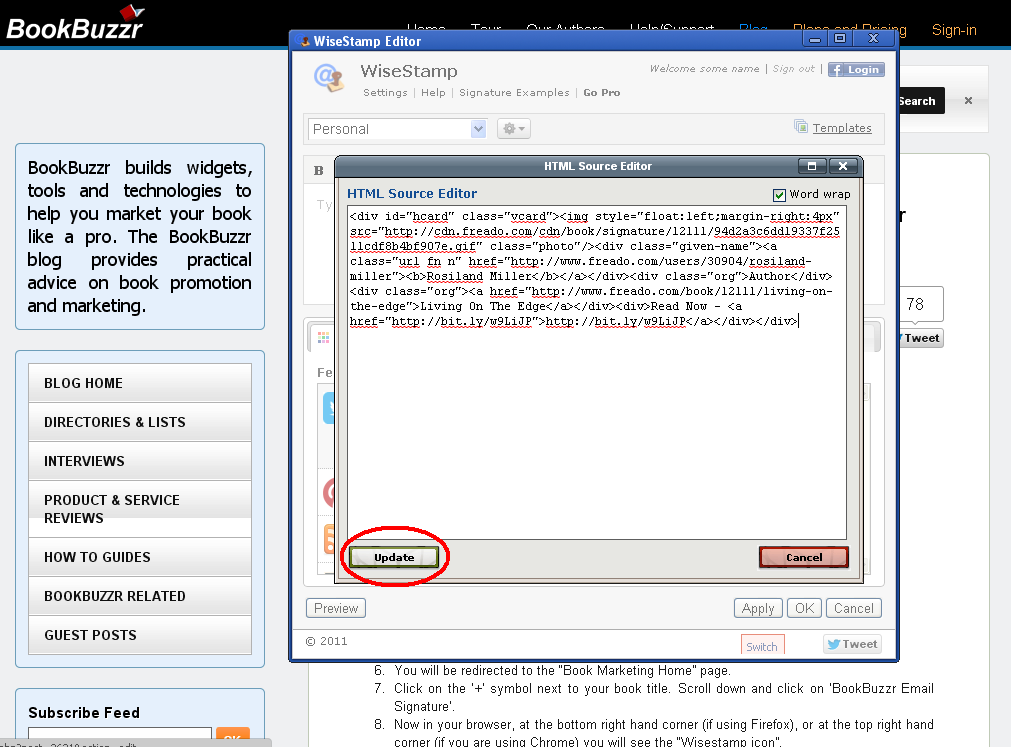Image resolution: width=1011 pixels, height=747 pixels.
Task: Click the Tweet button at bottom
Action: coord(852,644)
